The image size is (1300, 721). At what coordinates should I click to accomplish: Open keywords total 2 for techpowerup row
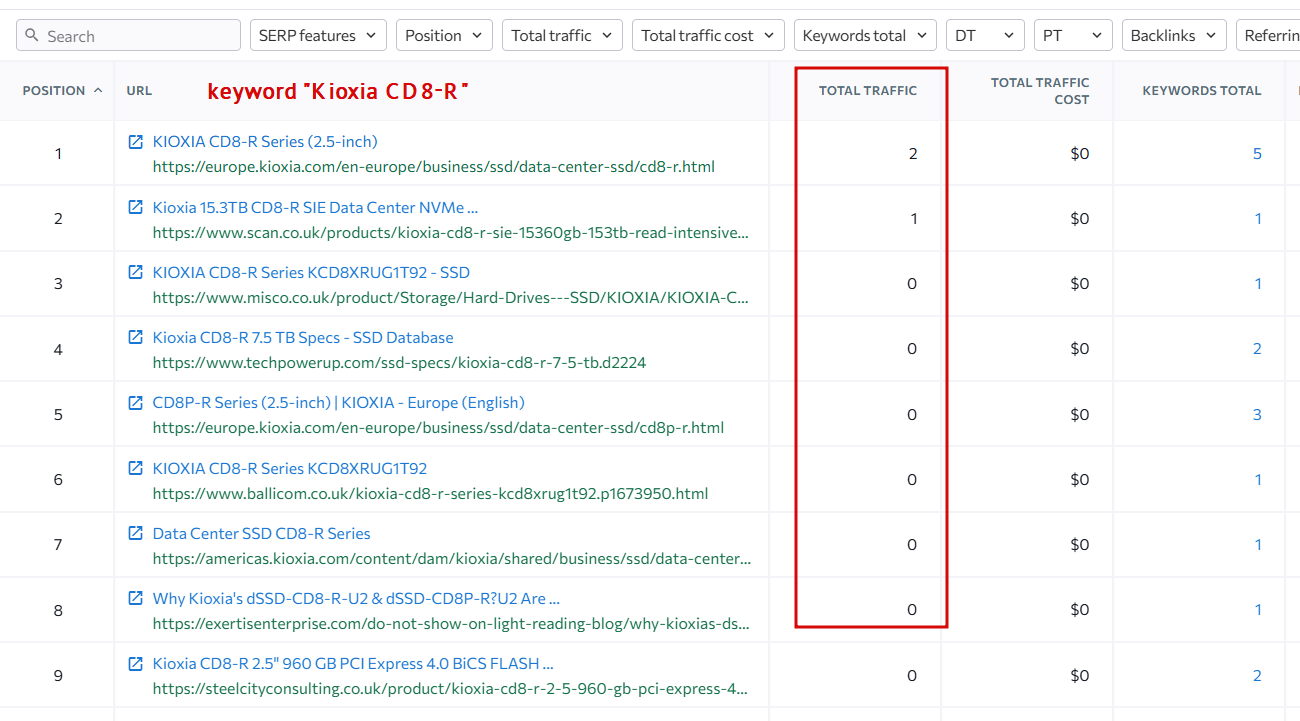[x=1257, y=349]
